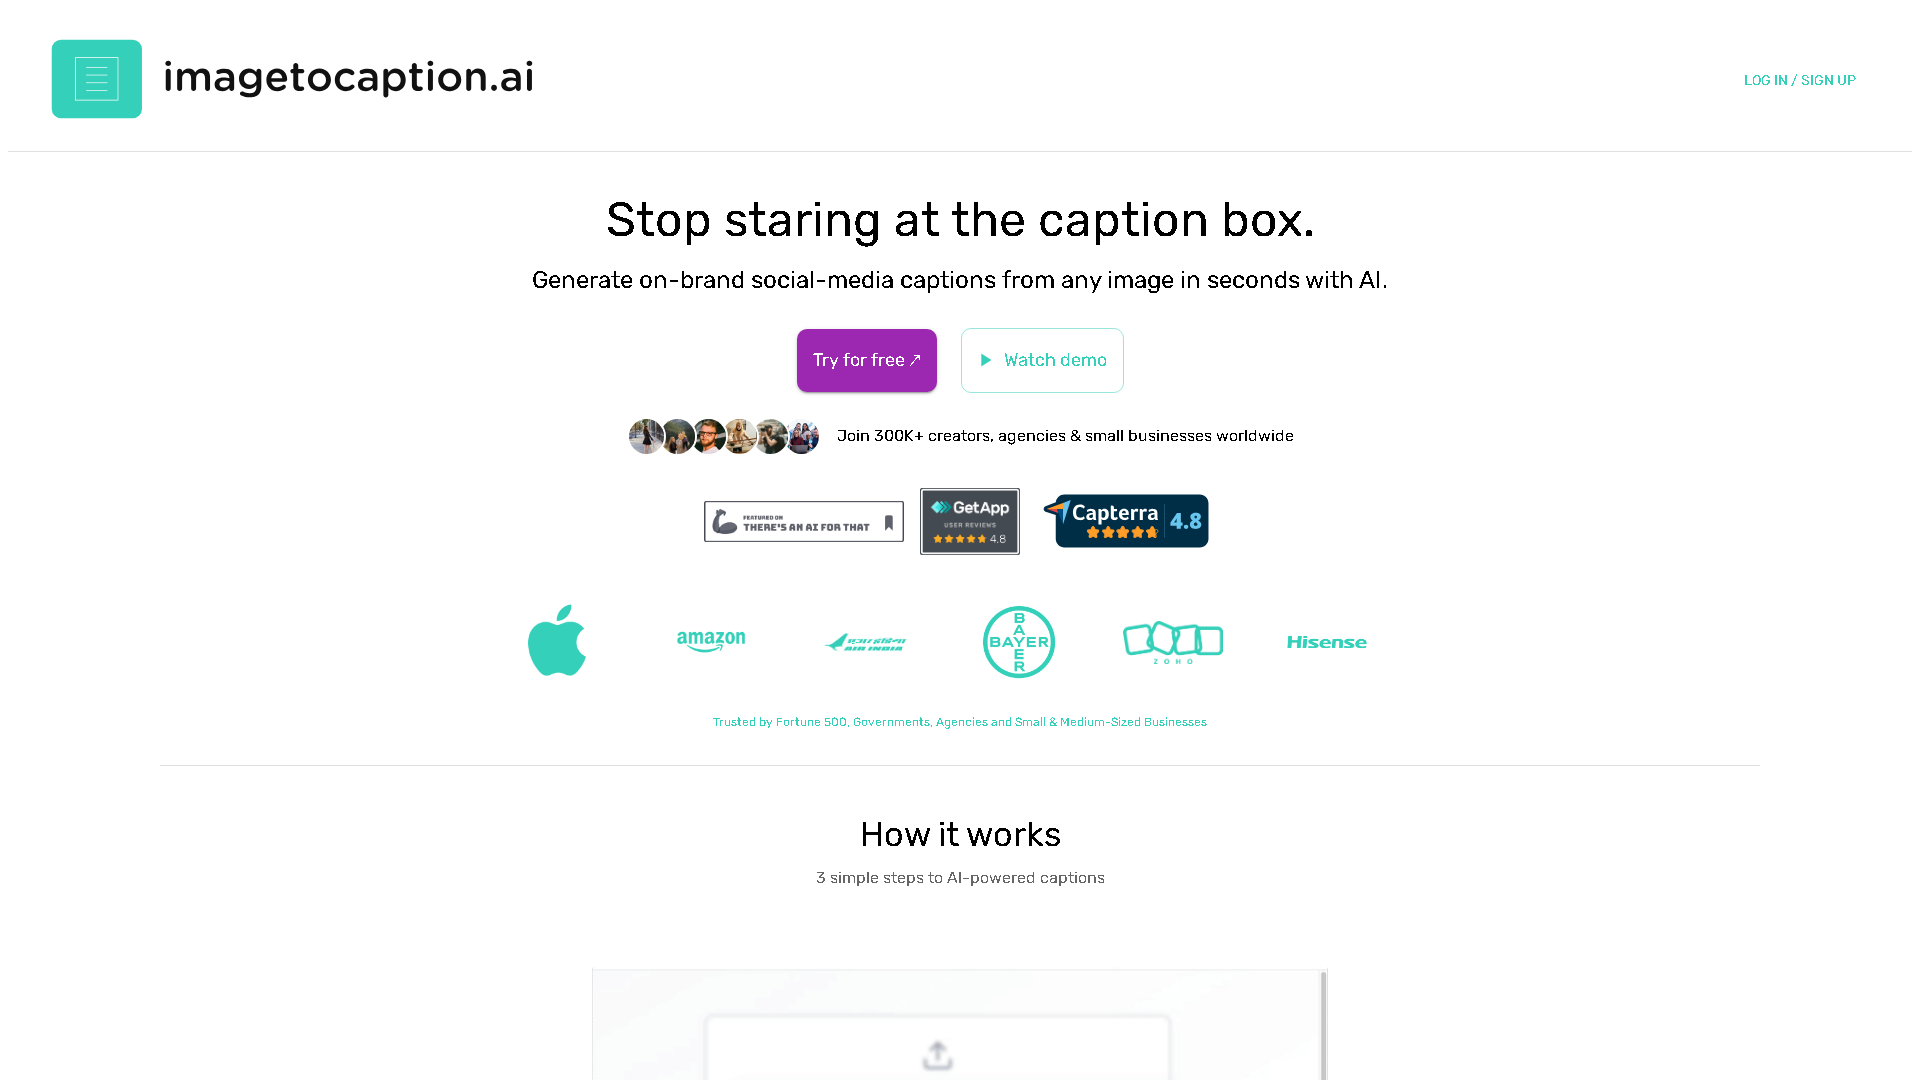This screenshot has height=1080, width=1920.
Task: Select the Hisense company logo
Action: pyautogui.click(x=1326, y=641)
